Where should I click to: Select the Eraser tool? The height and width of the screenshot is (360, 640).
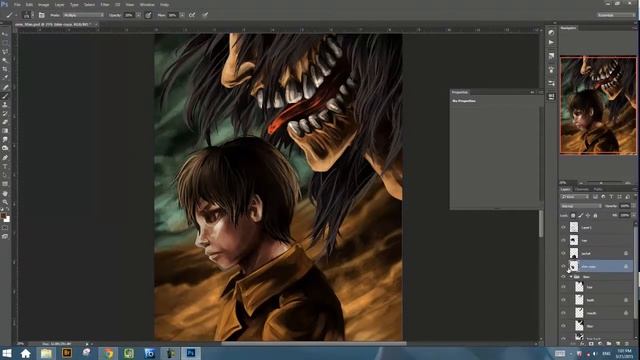click(x=5, y=122)
